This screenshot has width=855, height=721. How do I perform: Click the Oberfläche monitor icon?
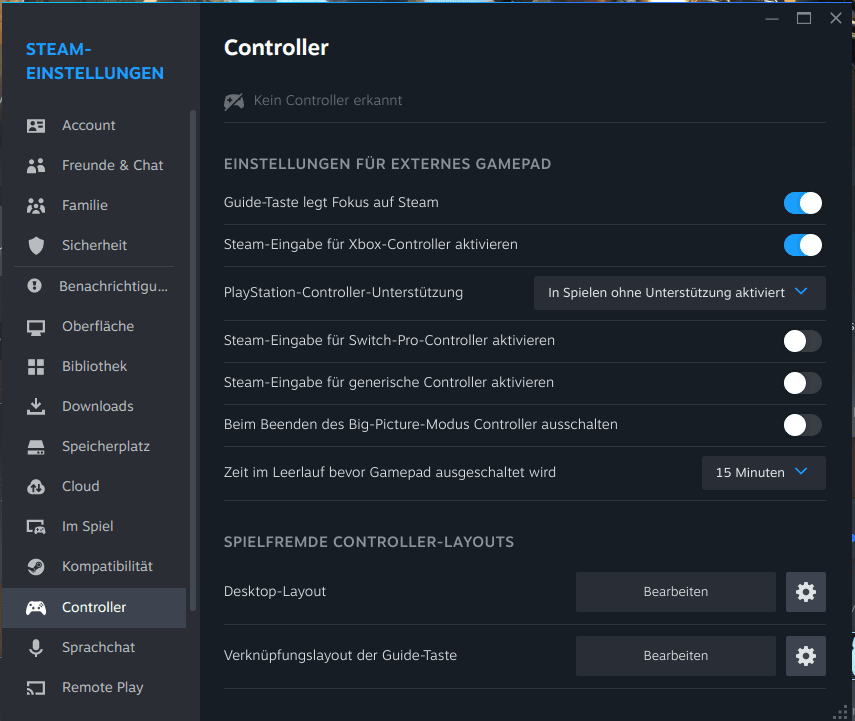(x=36, y=327)
